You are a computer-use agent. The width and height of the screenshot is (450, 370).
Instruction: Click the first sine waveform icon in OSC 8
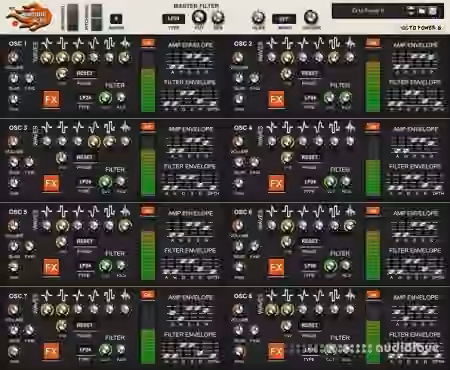272,295
